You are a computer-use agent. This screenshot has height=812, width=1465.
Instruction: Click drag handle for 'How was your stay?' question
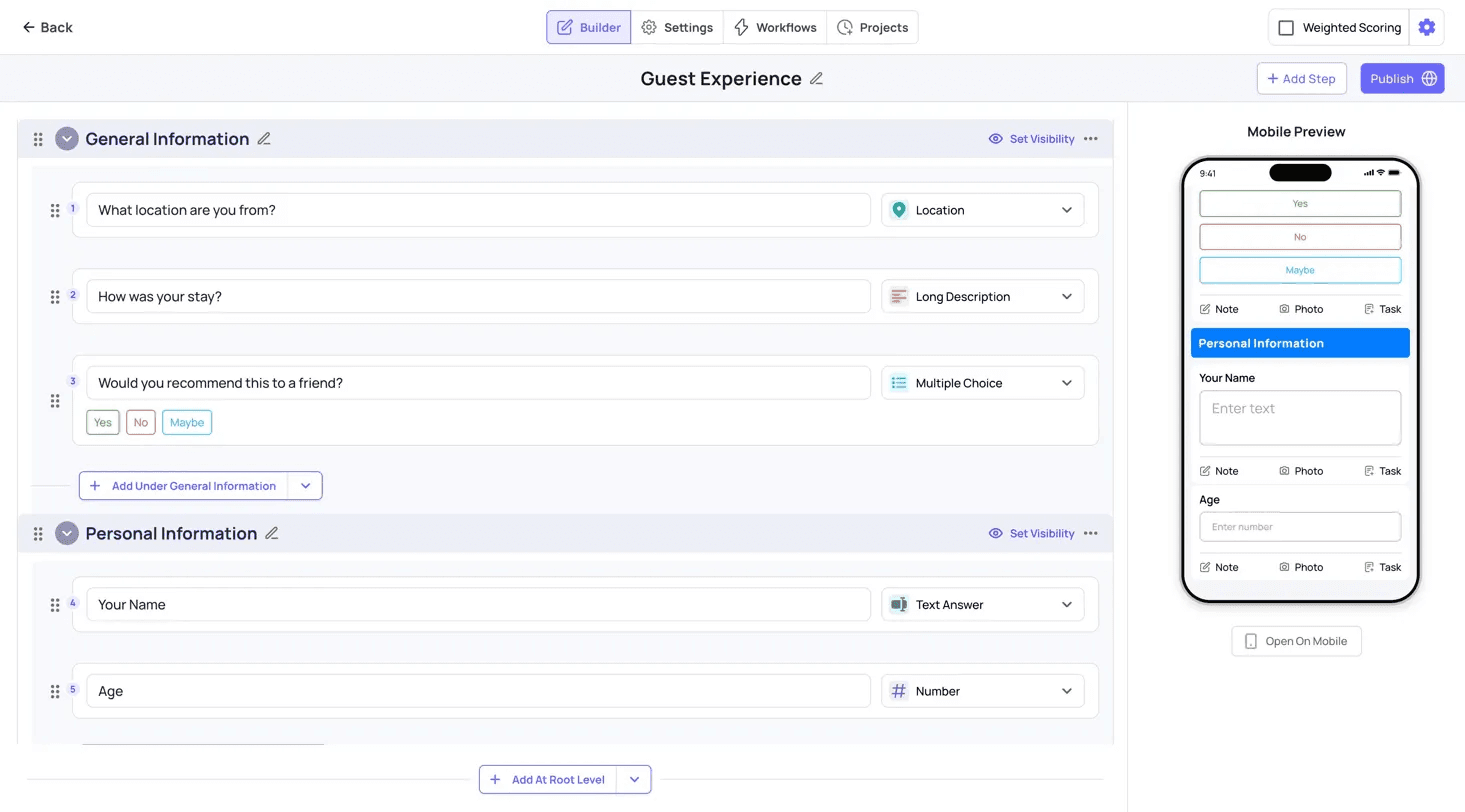click(55, 297)
